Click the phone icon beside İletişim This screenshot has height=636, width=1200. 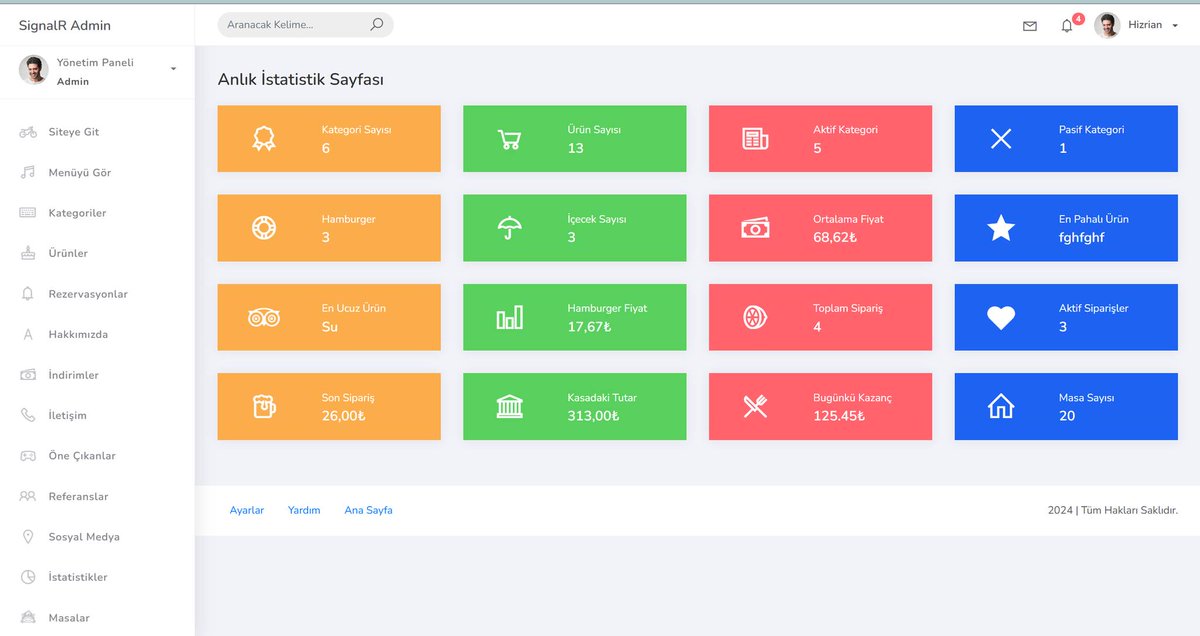pyautogui.click(x=28, y=415)
